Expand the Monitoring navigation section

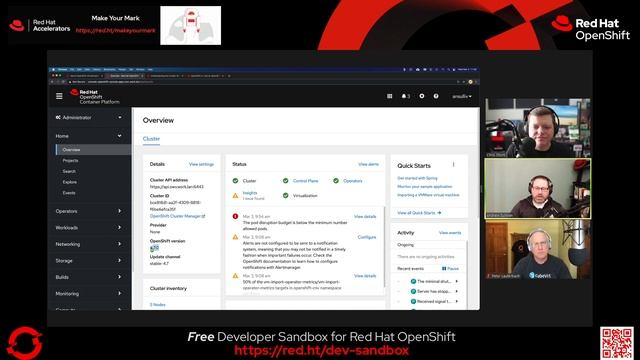[x=89, y=293]
